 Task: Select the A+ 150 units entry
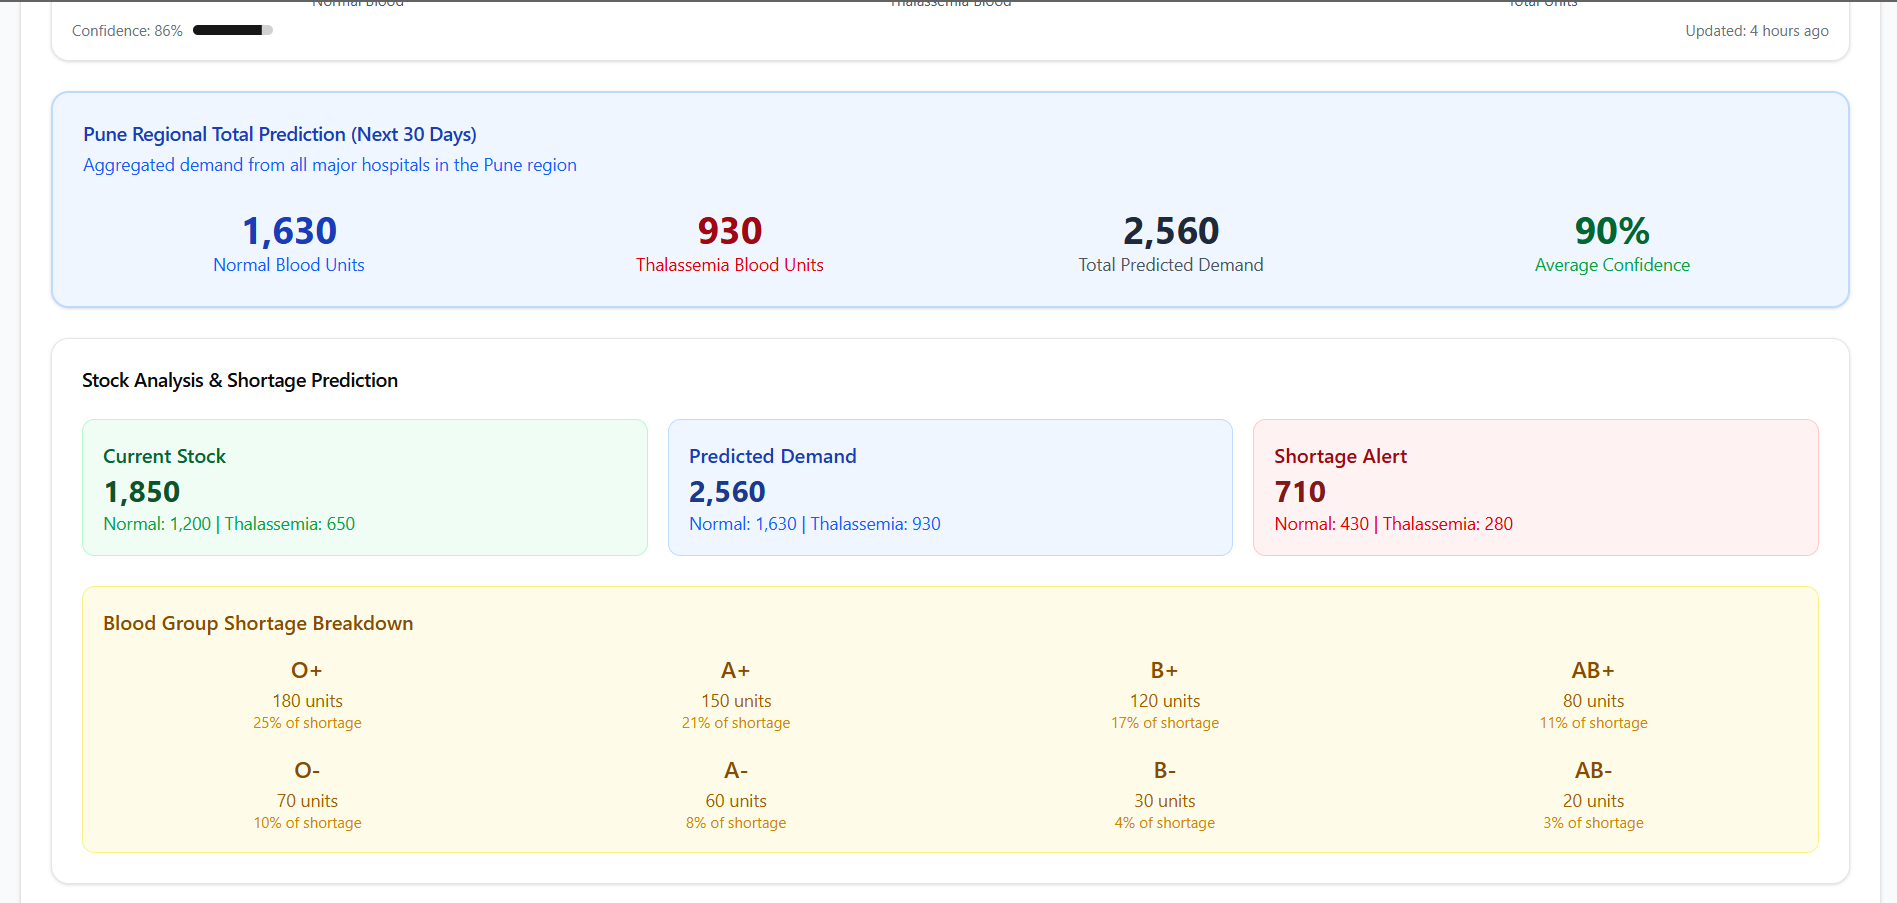point(736,695)
